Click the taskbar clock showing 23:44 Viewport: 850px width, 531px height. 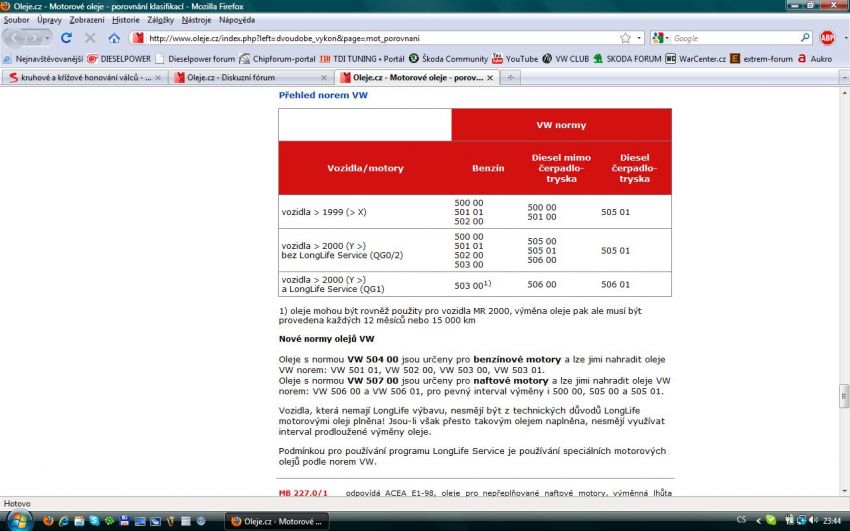[x=832, y=521]
